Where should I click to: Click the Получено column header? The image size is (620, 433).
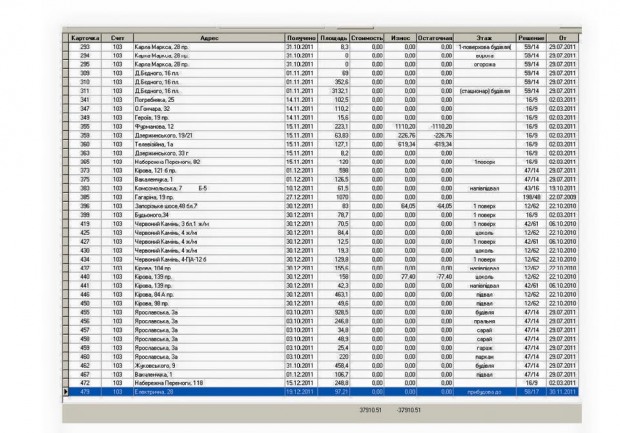pyautogui.click(x=301, y=36)
